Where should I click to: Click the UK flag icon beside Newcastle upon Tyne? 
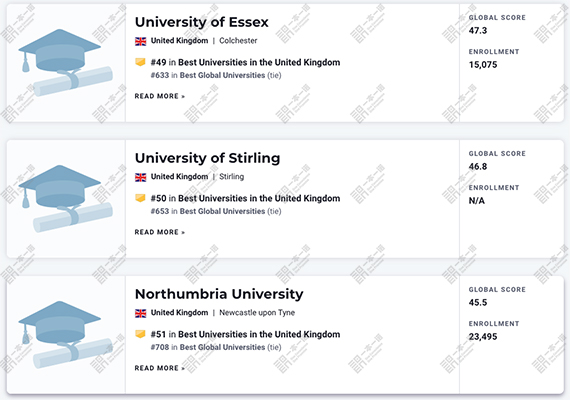(x=141, y=313)
